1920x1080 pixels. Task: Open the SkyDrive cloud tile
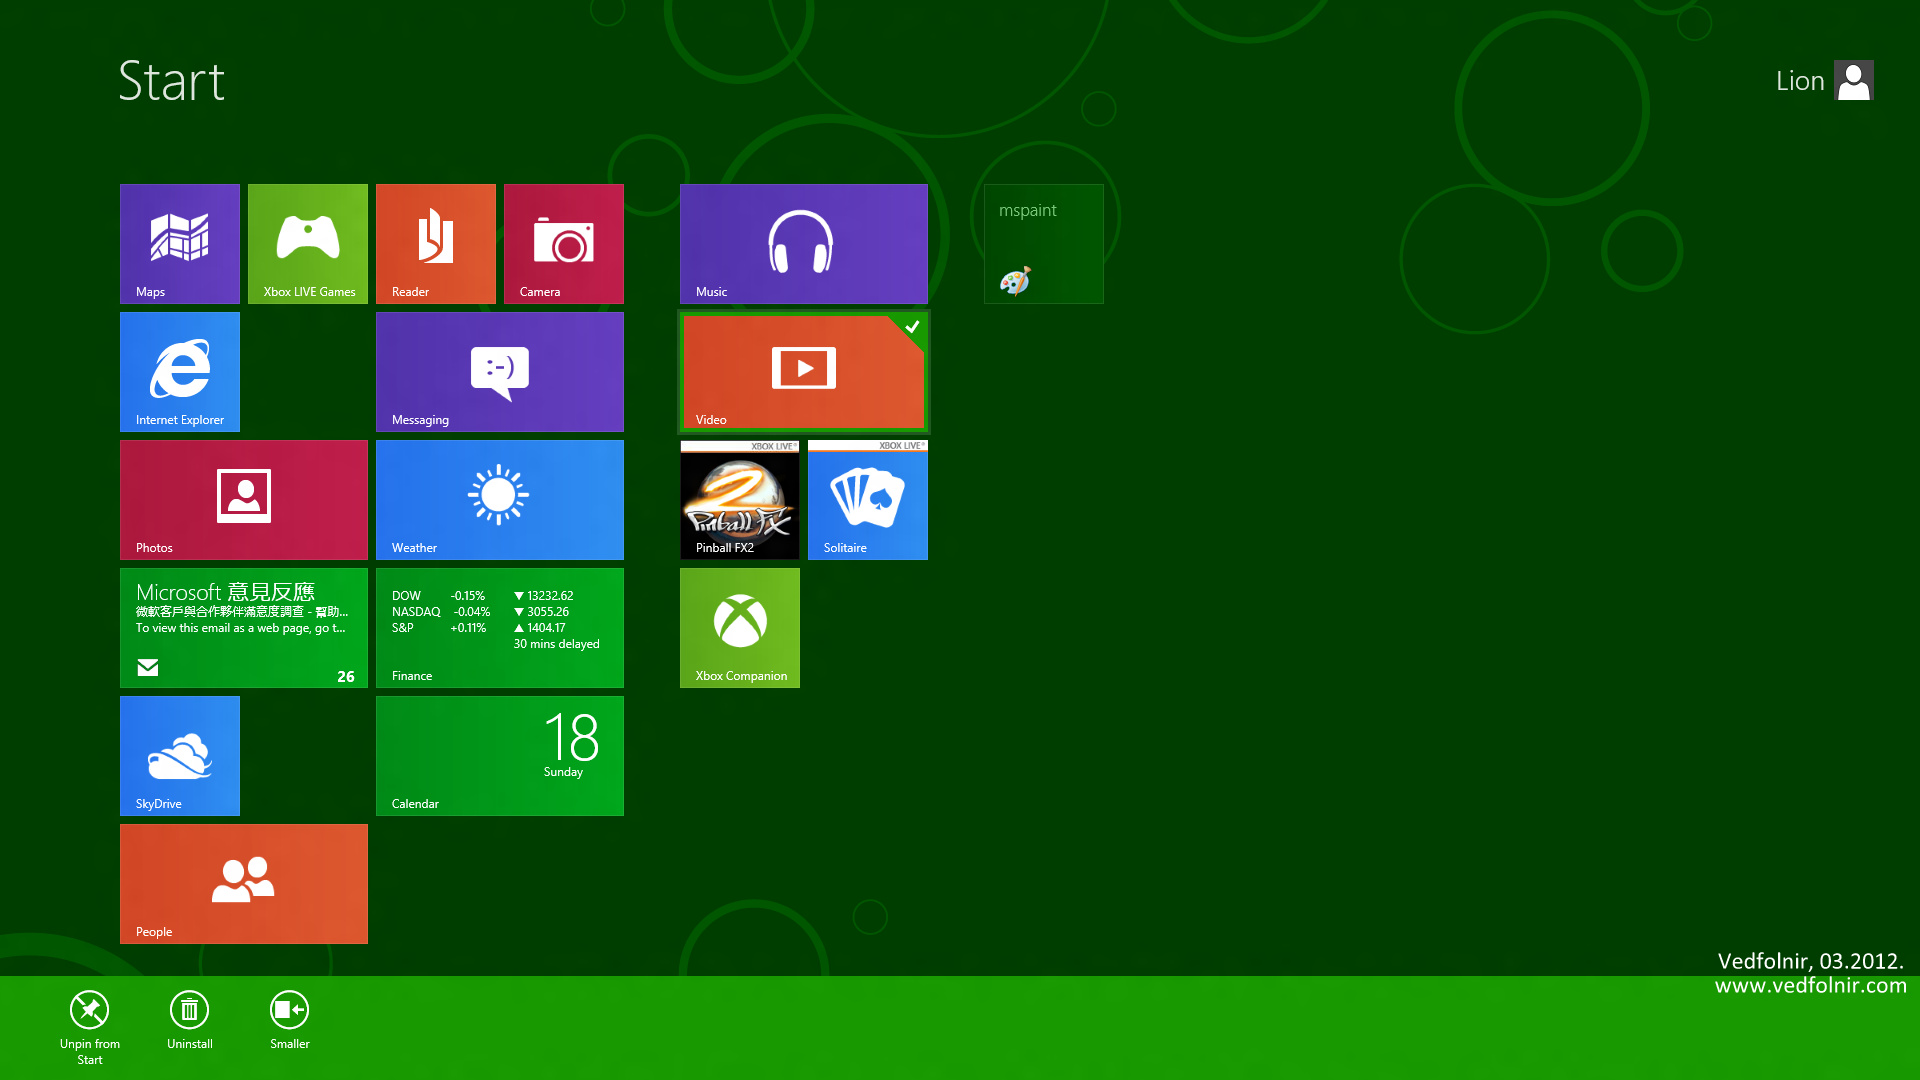pyautogui.click(x=180, y=756)
